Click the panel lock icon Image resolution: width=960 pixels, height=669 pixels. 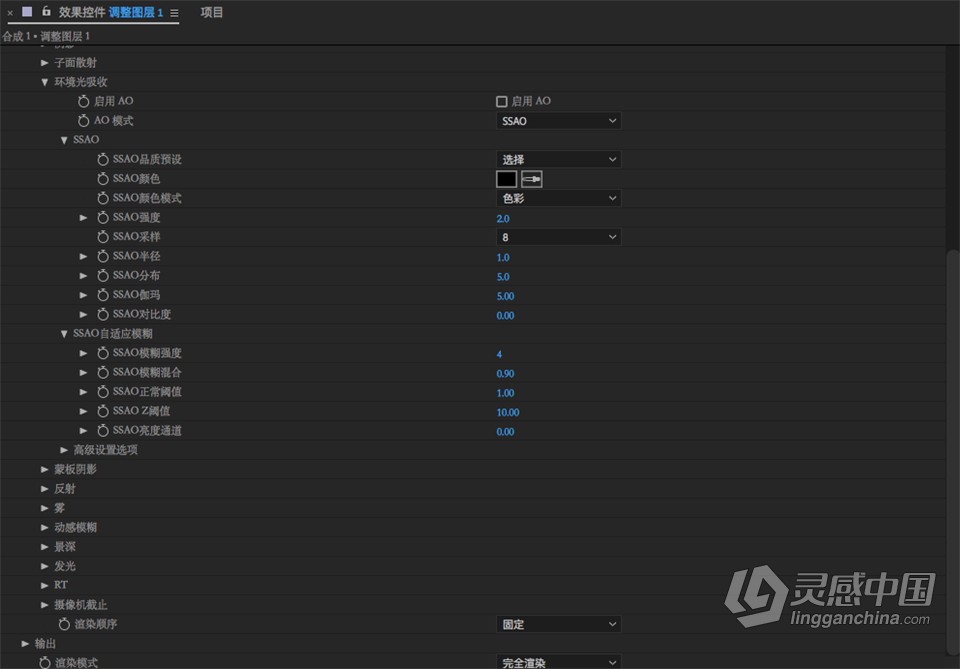pyautogui.click(x=46, y=11)
